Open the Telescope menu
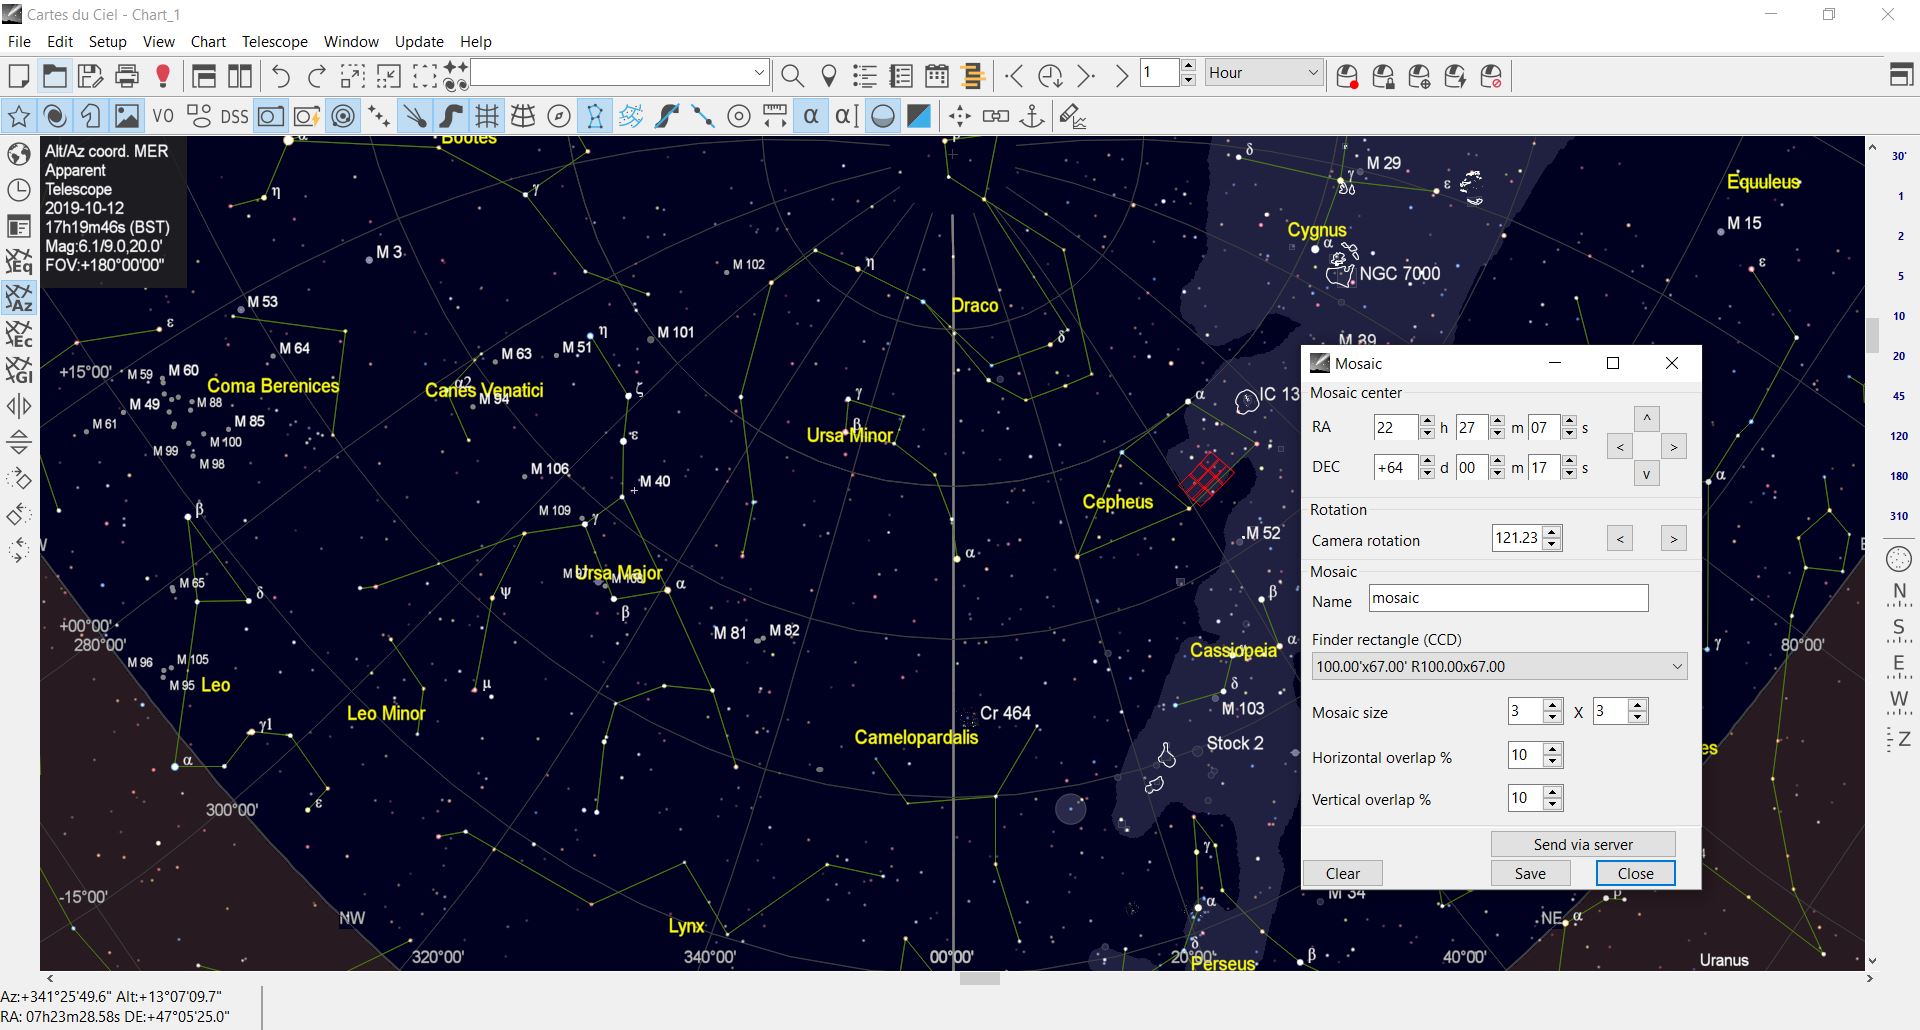This screenshot has width=1920, height=1030. click(274, 42)
